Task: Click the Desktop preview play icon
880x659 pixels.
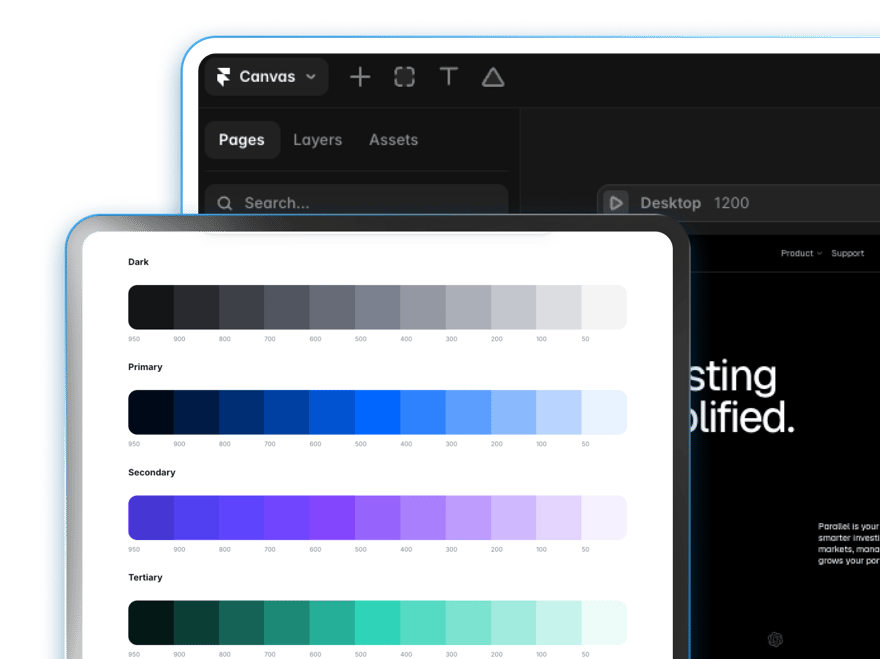Action: (x=616, y=203)
